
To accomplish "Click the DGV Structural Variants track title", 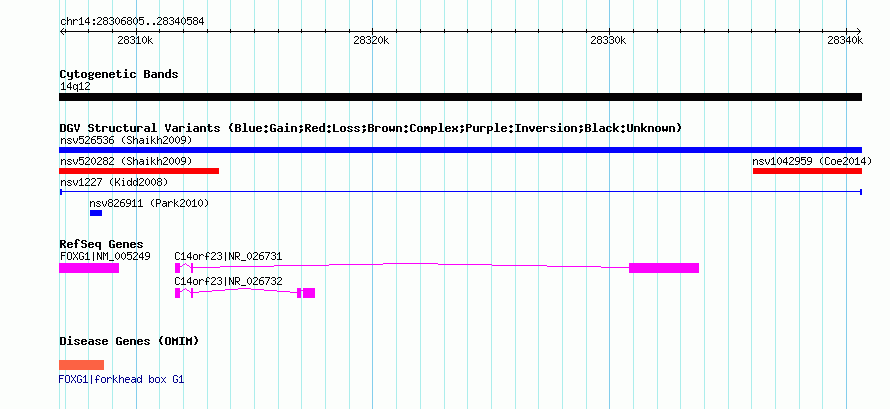I will click(x=370, y=128).
